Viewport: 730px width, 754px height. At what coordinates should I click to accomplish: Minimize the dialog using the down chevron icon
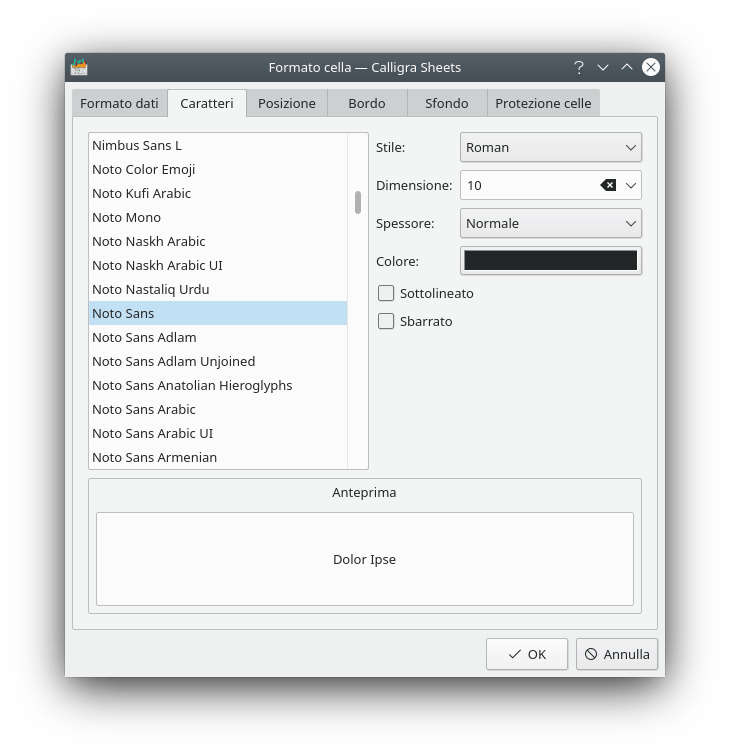pyautogui.click(x=603, y=67)
